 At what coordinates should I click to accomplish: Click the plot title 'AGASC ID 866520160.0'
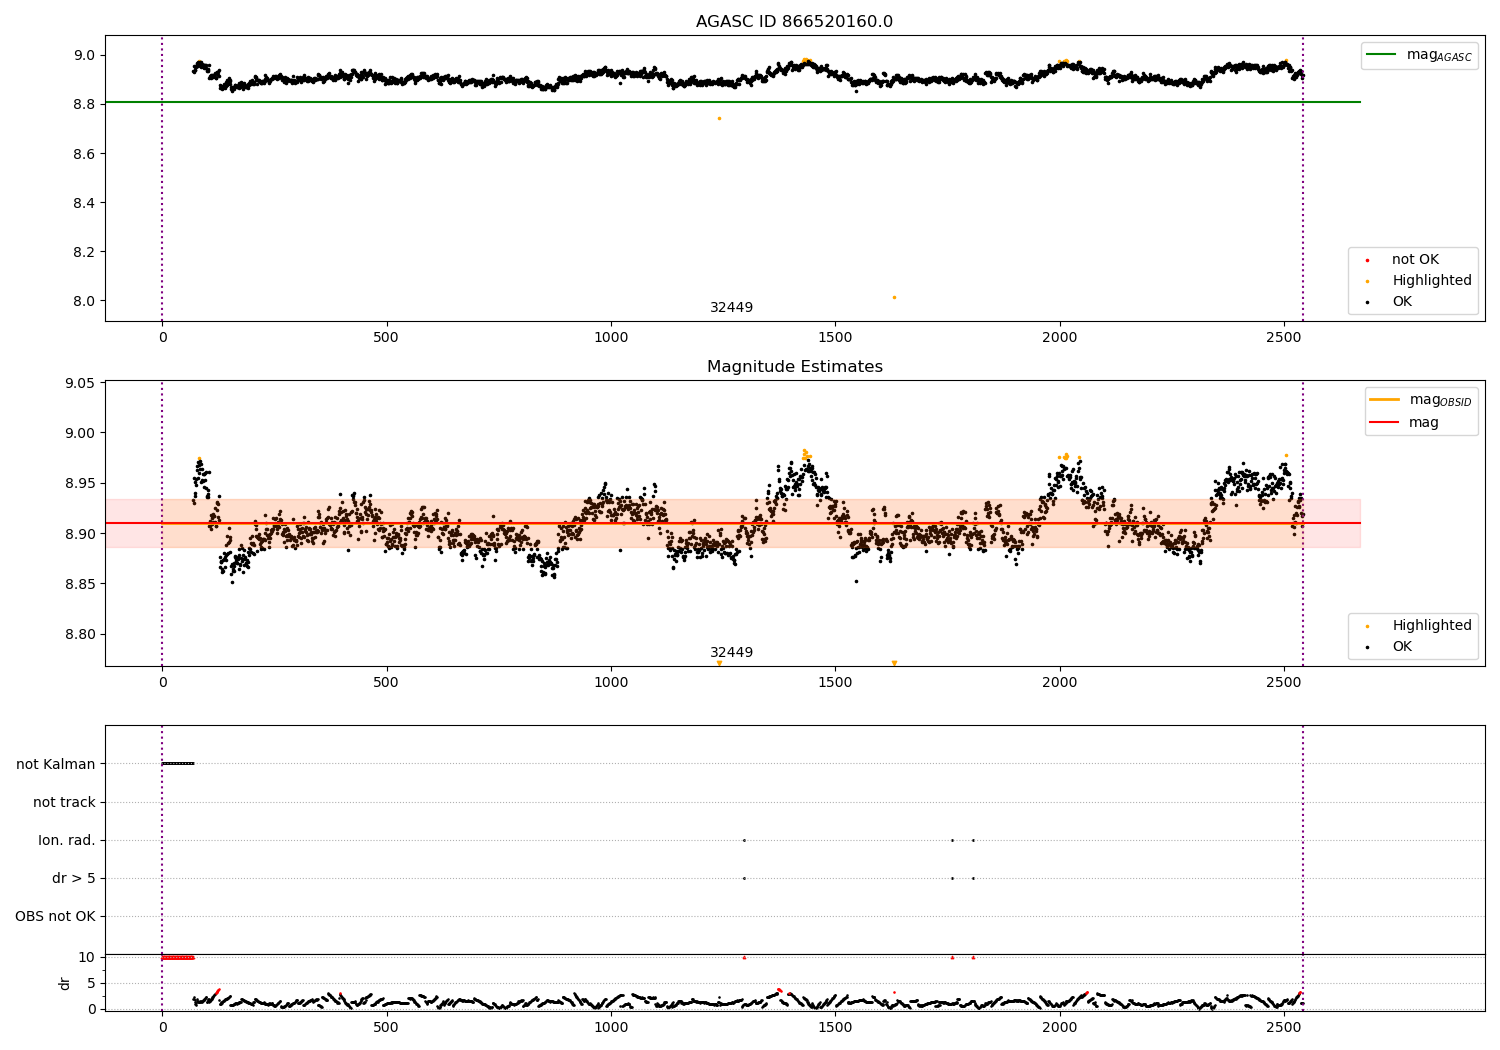pos(794,22)
